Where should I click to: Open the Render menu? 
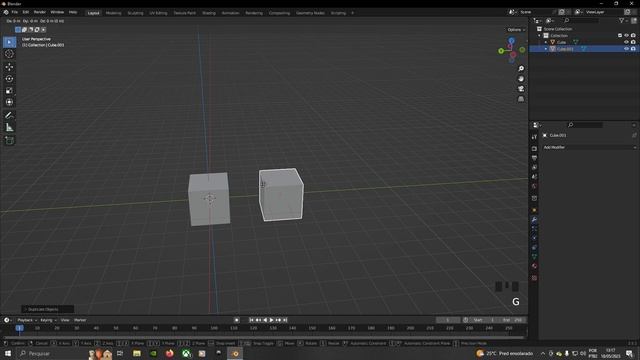(x=40, y=12)
